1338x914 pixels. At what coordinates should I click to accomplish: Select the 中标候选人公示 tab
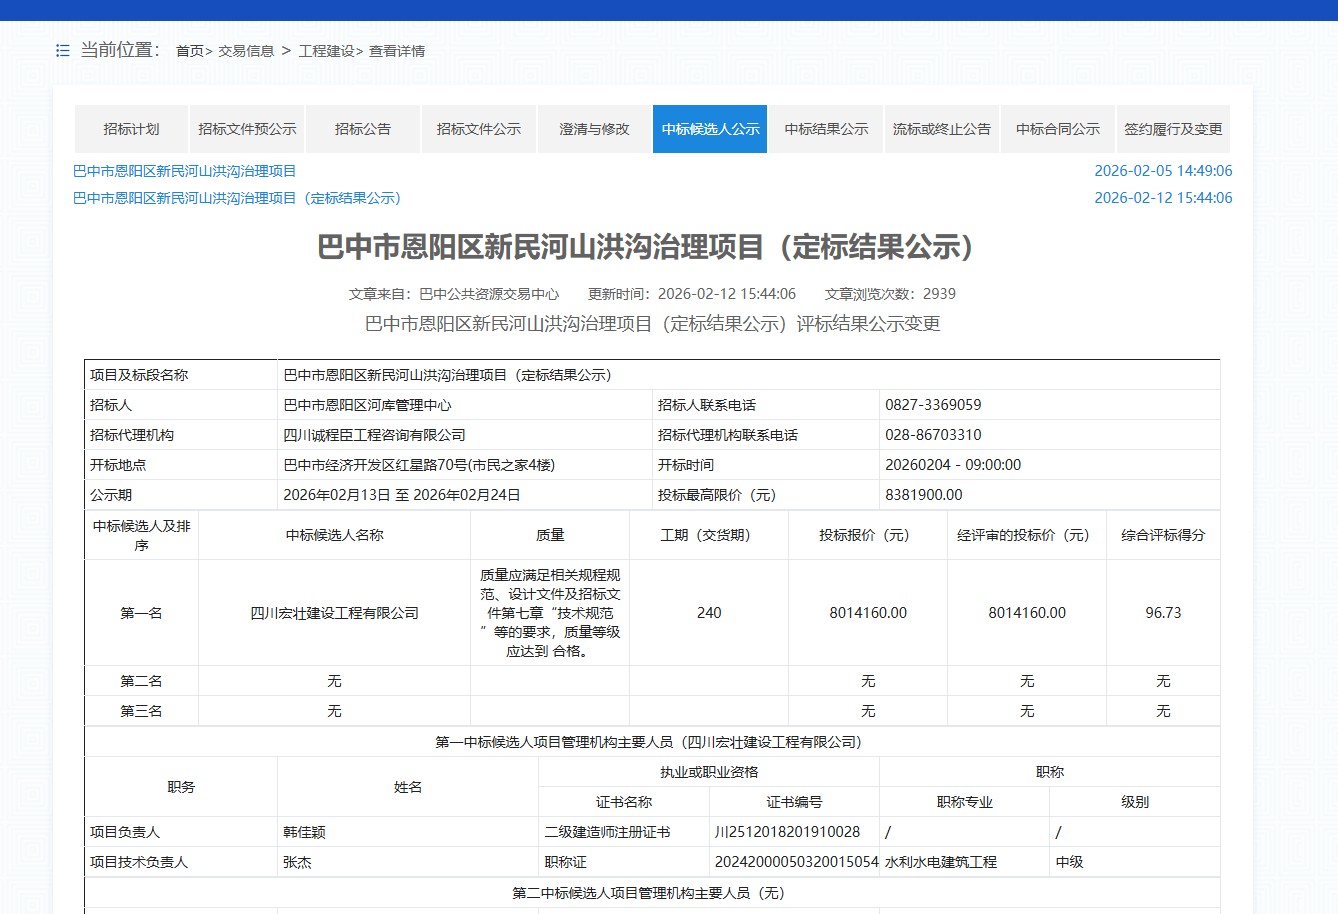(710, 129)
